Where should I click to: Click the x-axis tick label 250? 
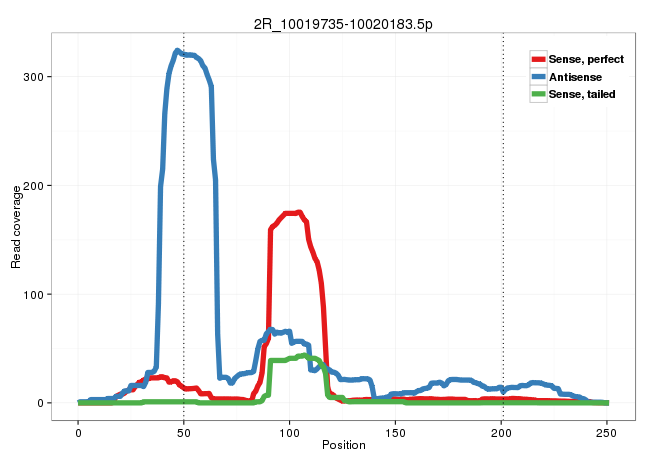tap(608, 430)
